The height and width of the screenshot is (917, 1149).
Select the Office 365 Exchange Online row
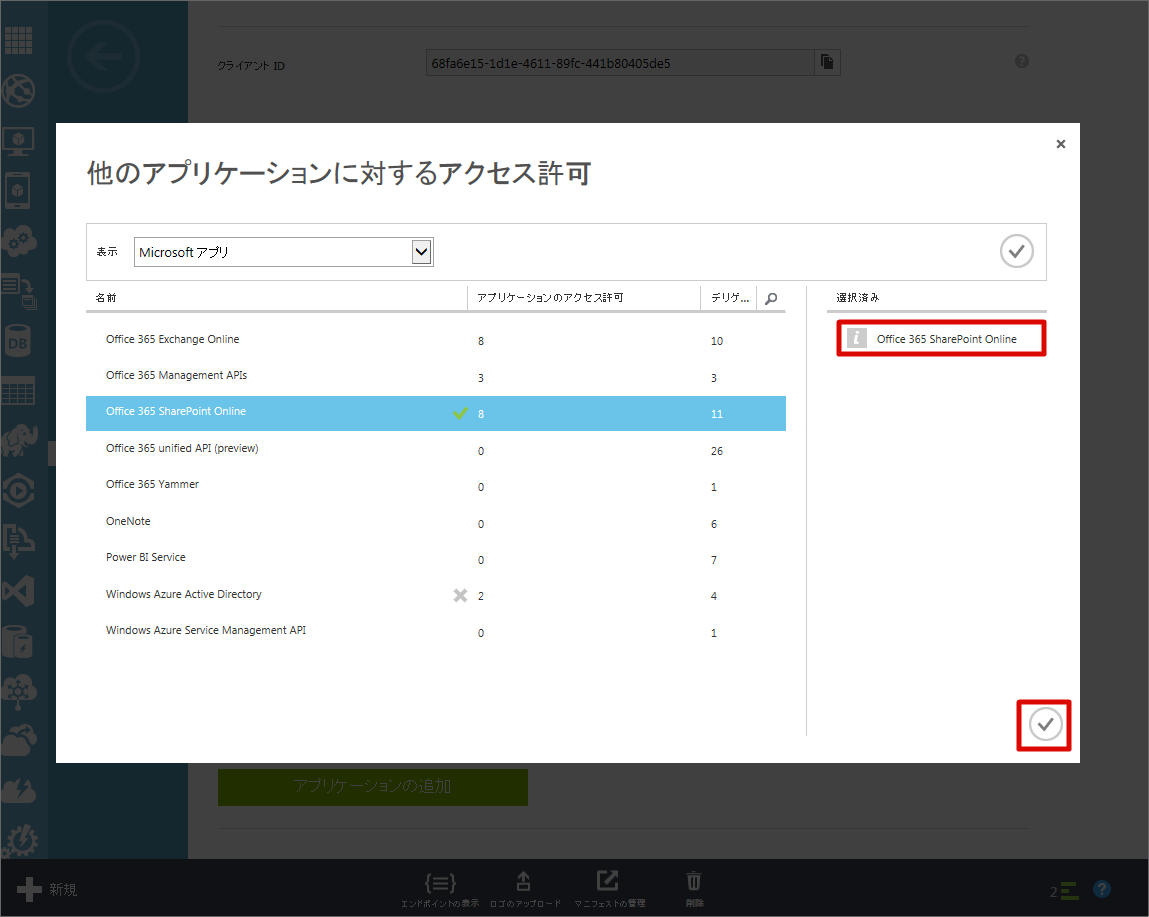(x=435, y=340)
